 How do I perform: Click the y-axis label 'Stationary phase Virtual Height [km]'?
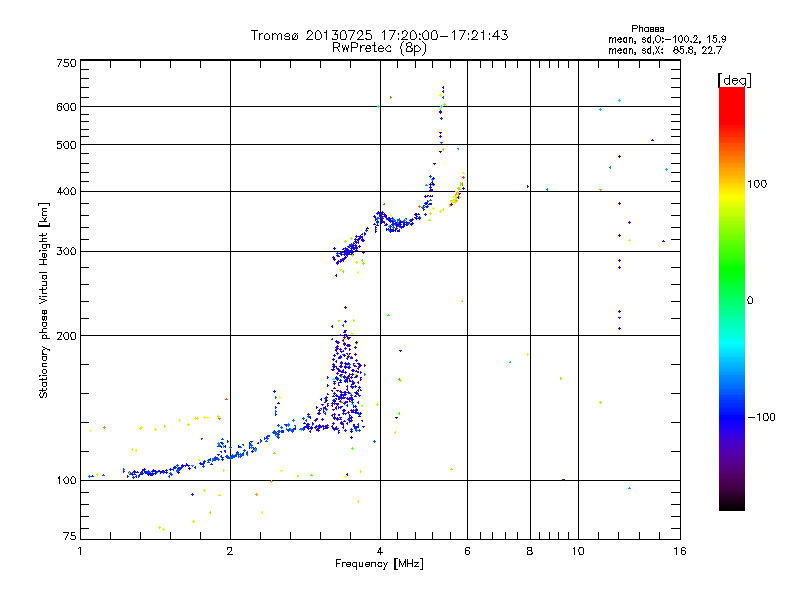coord(43,301)
